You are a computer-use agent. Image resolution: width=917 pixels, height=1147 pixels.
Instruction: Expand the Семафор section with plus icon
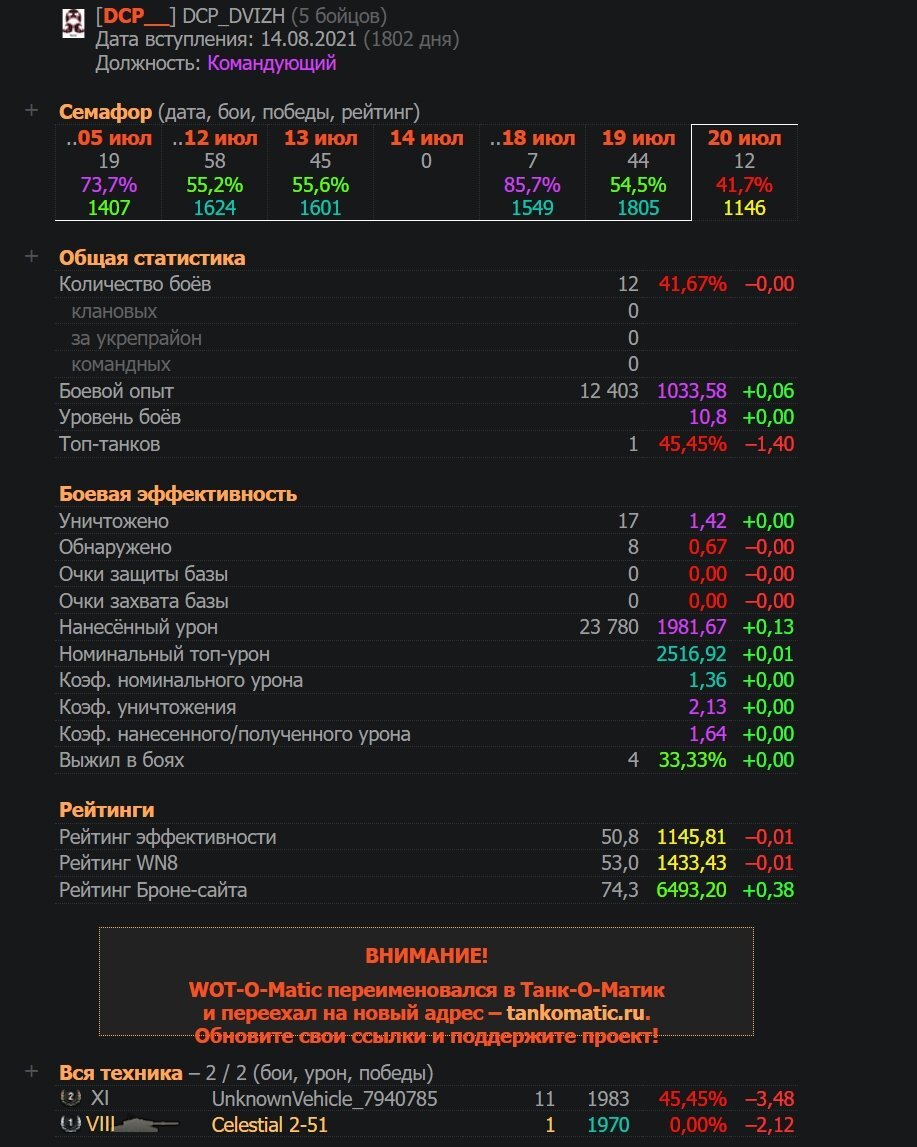pyautogui.click(x=31, y=110)
